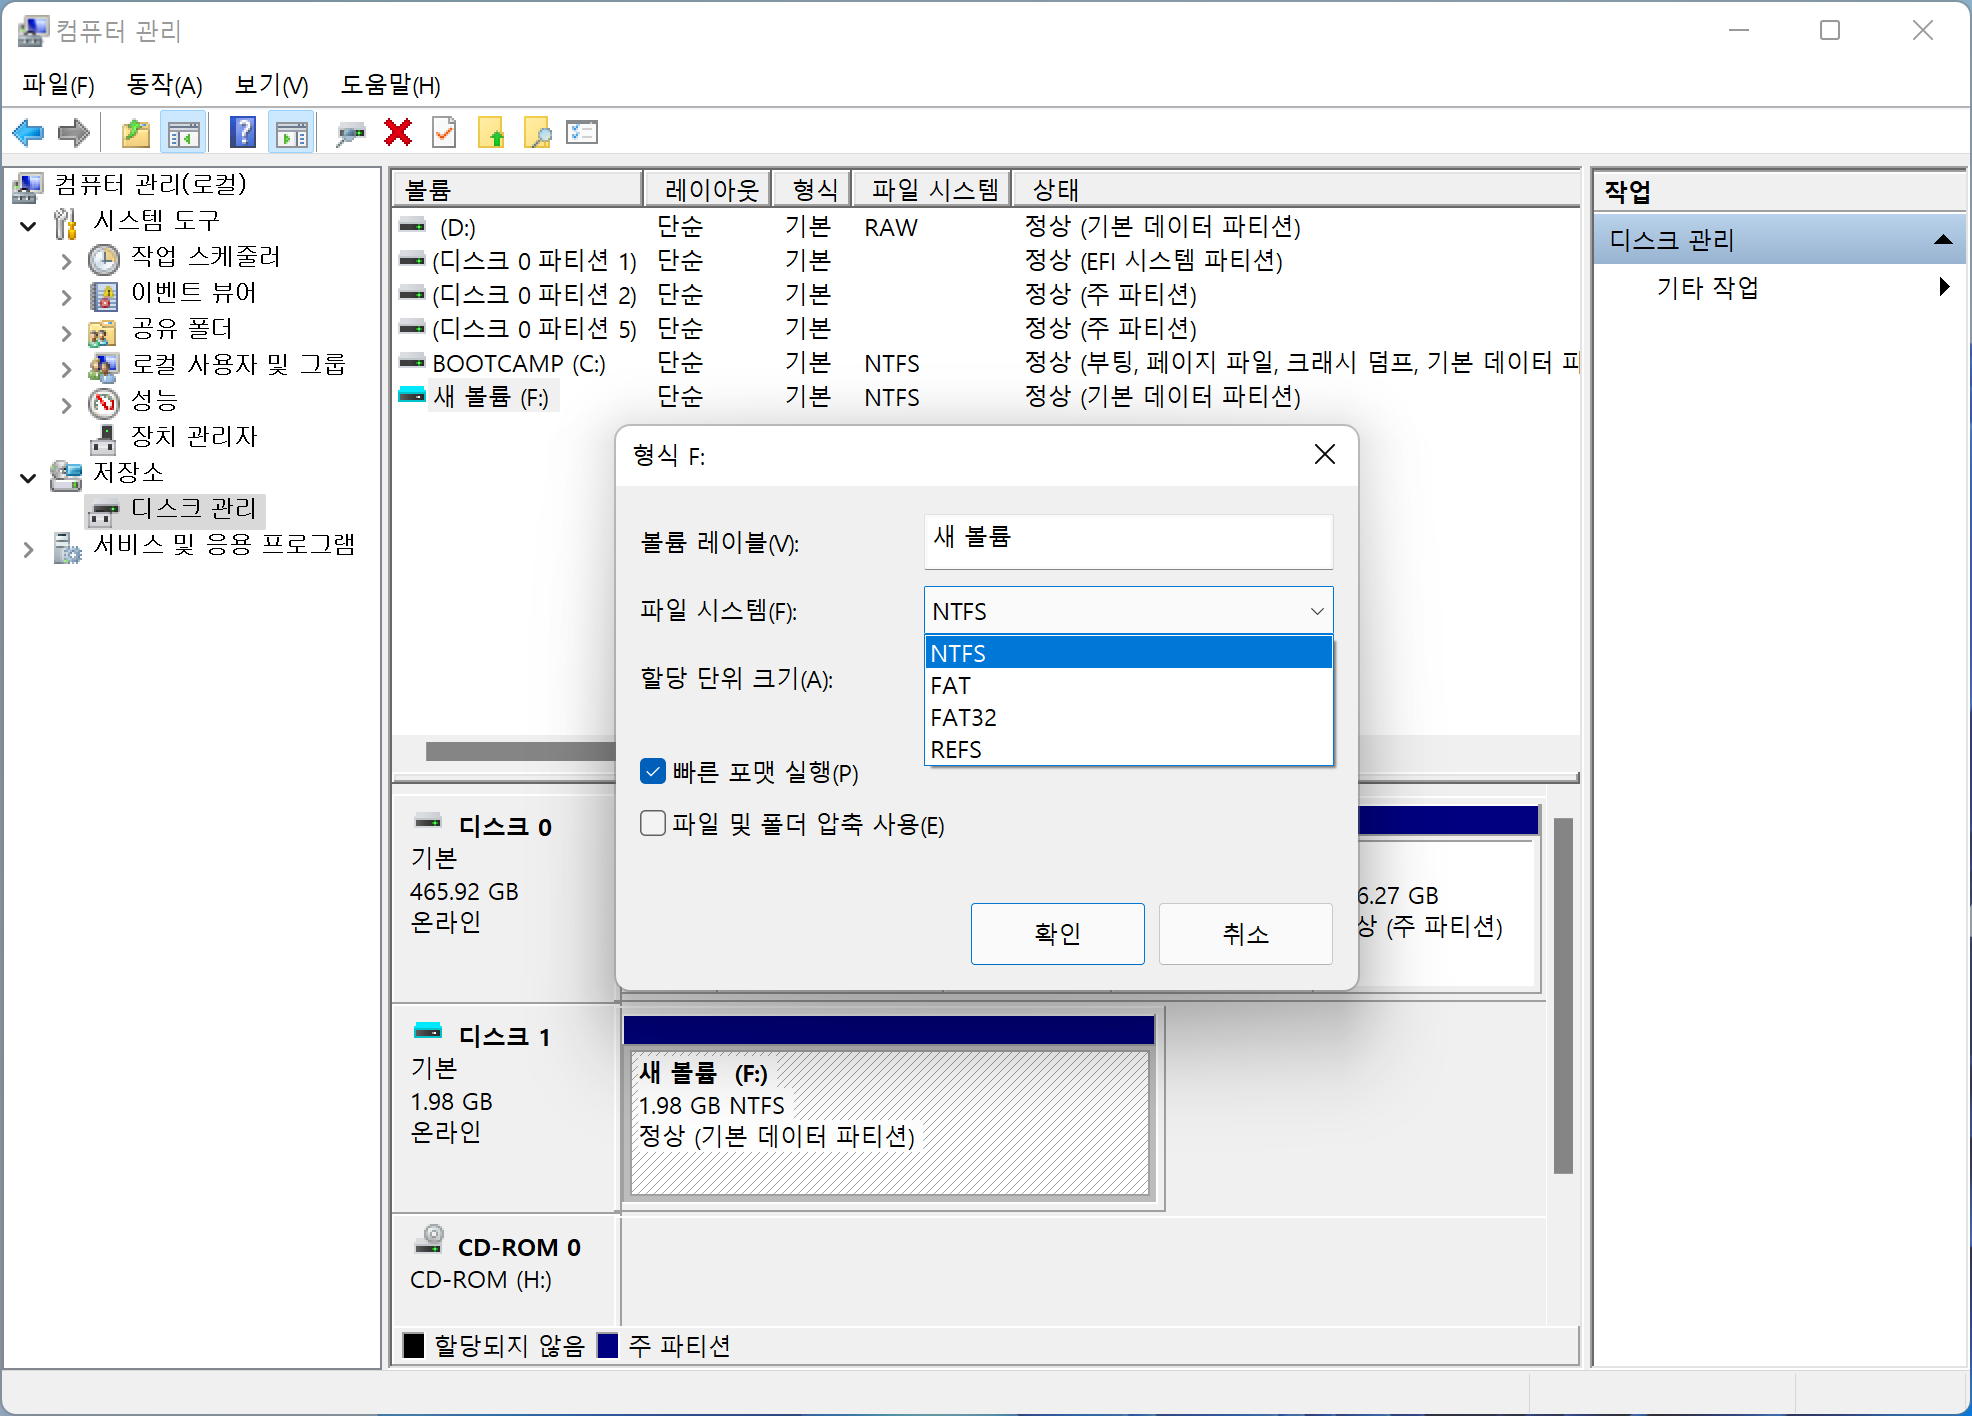Click the 볼륨 레이블 text field
The width and height of the screenshot is (1972, 1416).
pos(1128,541)
